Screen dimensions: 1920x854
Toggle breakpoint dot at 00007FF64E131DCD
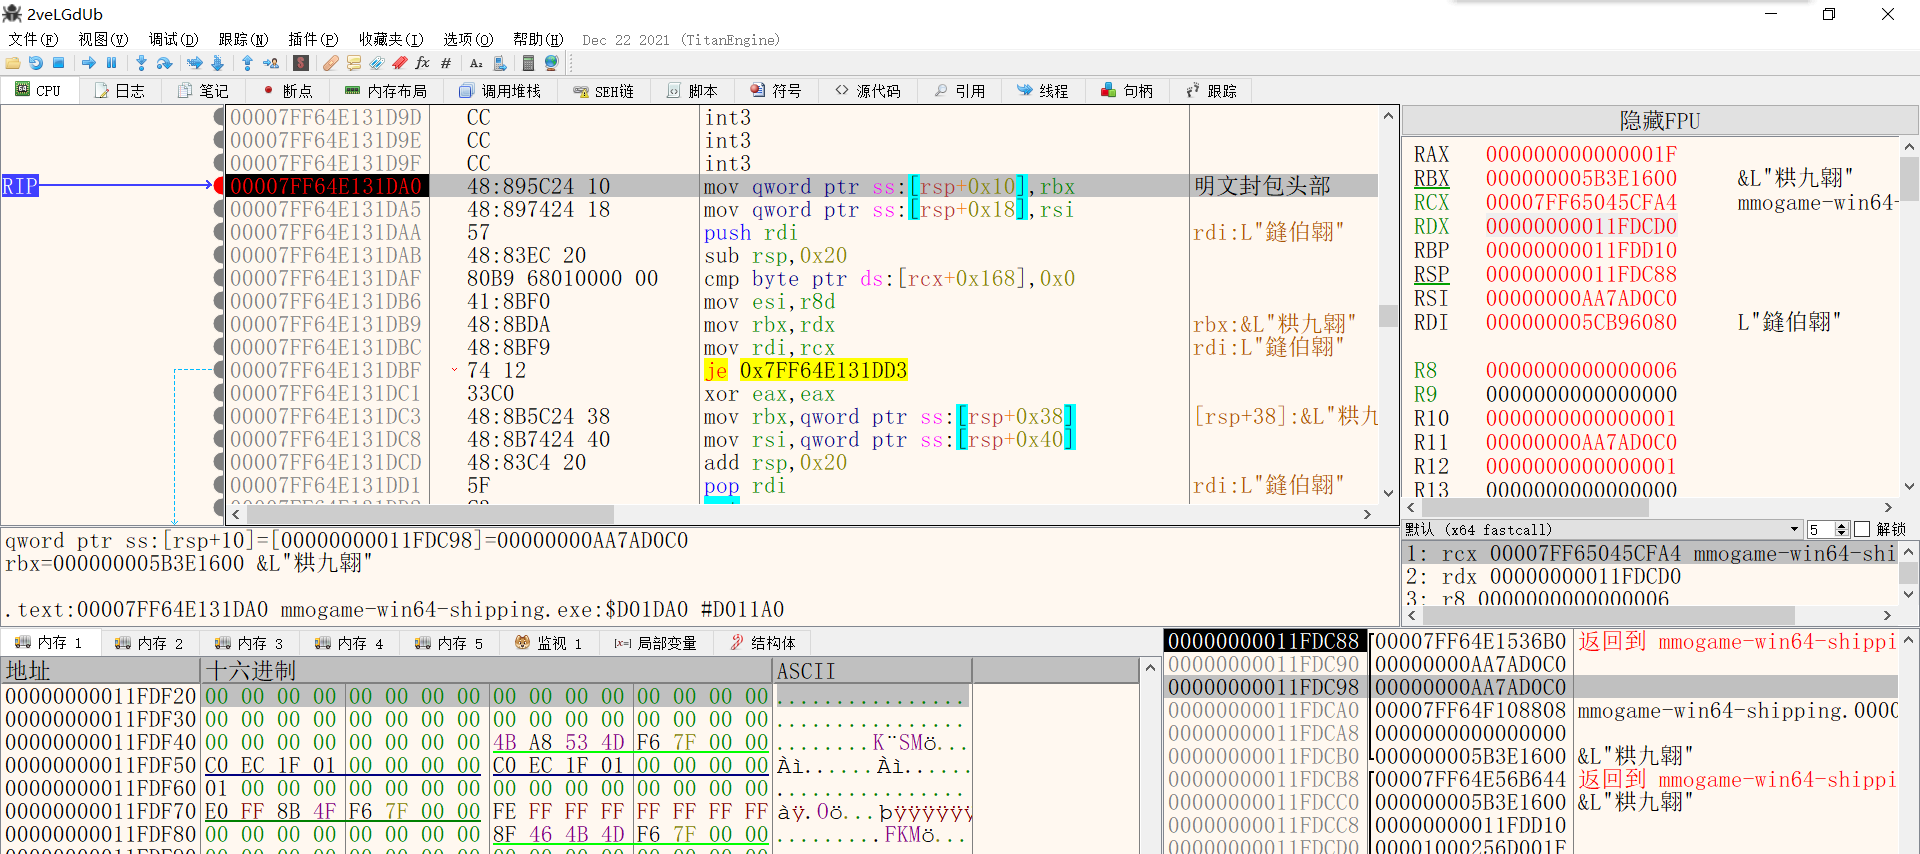point(219,462)
